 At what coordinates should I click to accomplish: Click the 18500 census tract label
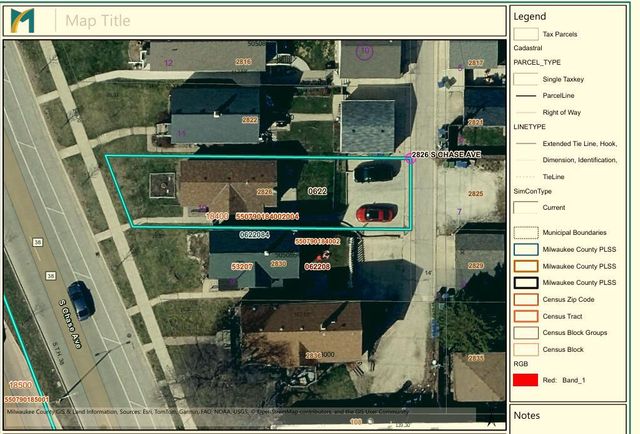20,385
